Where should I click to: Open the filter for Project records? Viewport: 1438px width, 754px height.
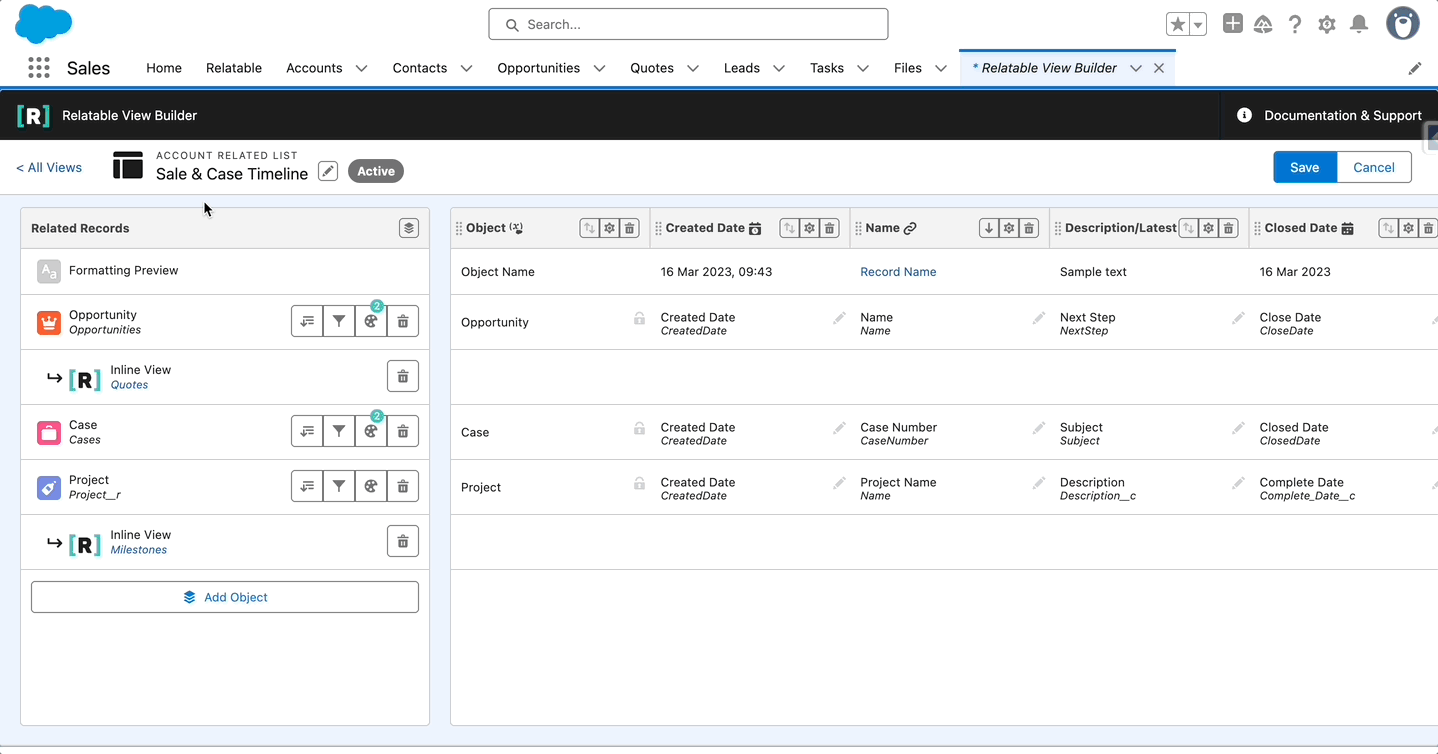click(x=339, y=486)
